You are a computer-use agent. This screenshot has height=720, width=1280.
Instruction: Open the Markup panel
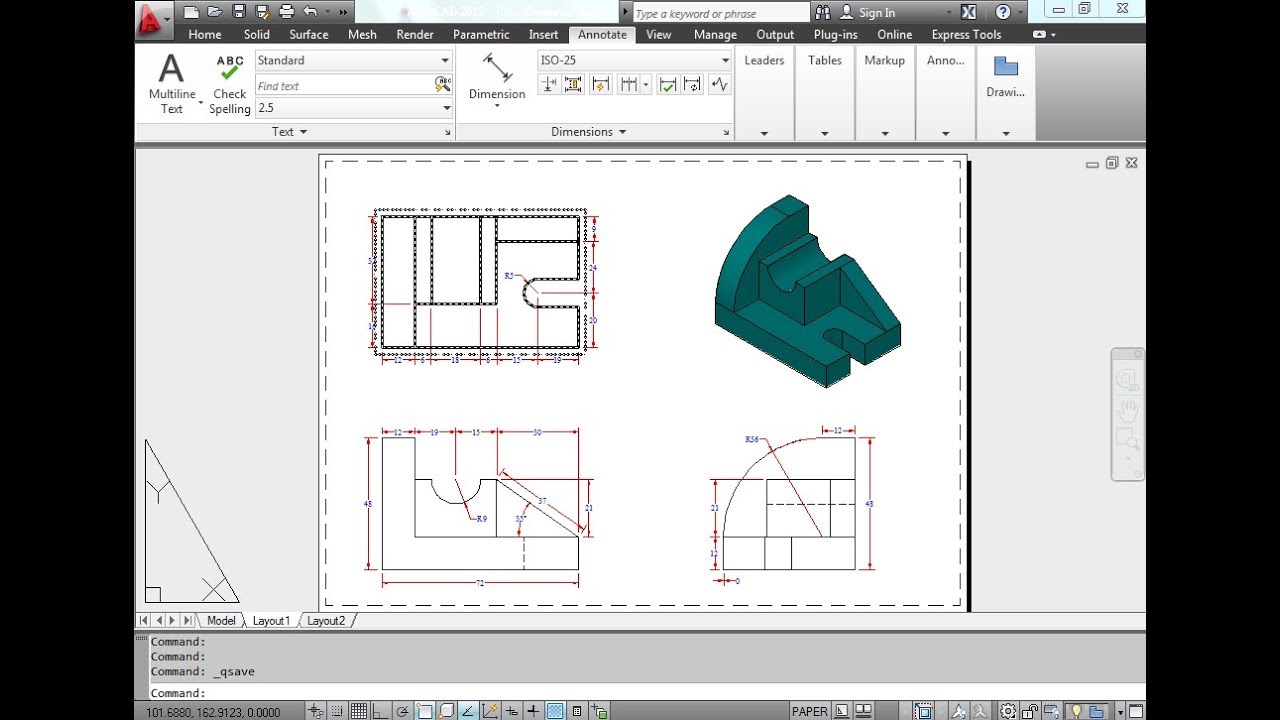click(885, 93)
